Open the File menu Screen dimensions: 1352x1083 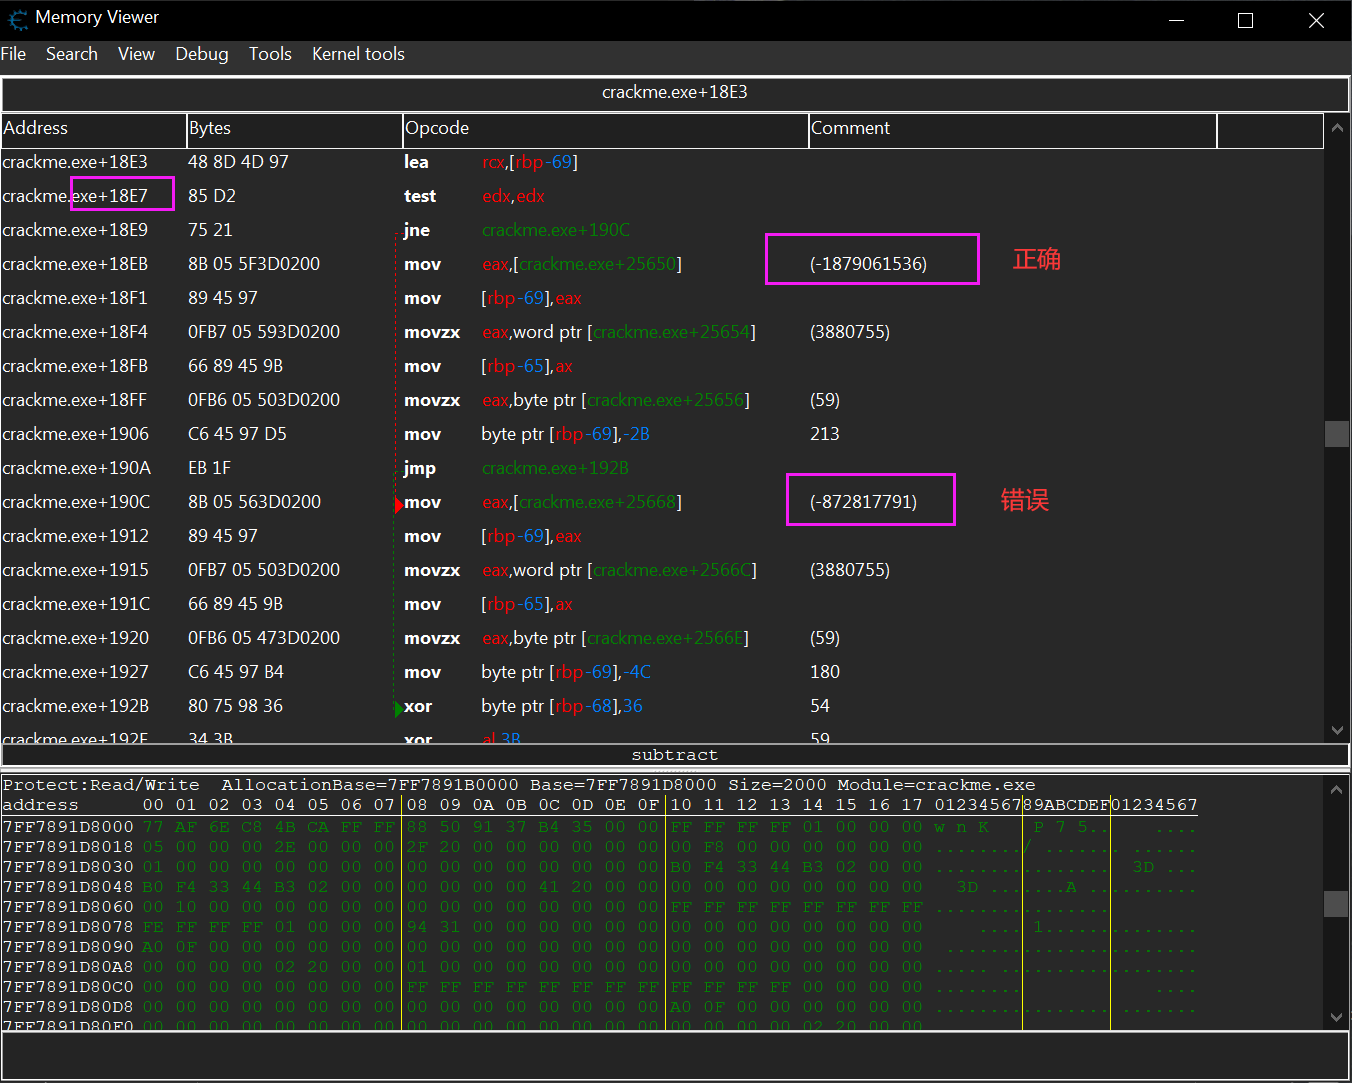click(x=14, y=54)
